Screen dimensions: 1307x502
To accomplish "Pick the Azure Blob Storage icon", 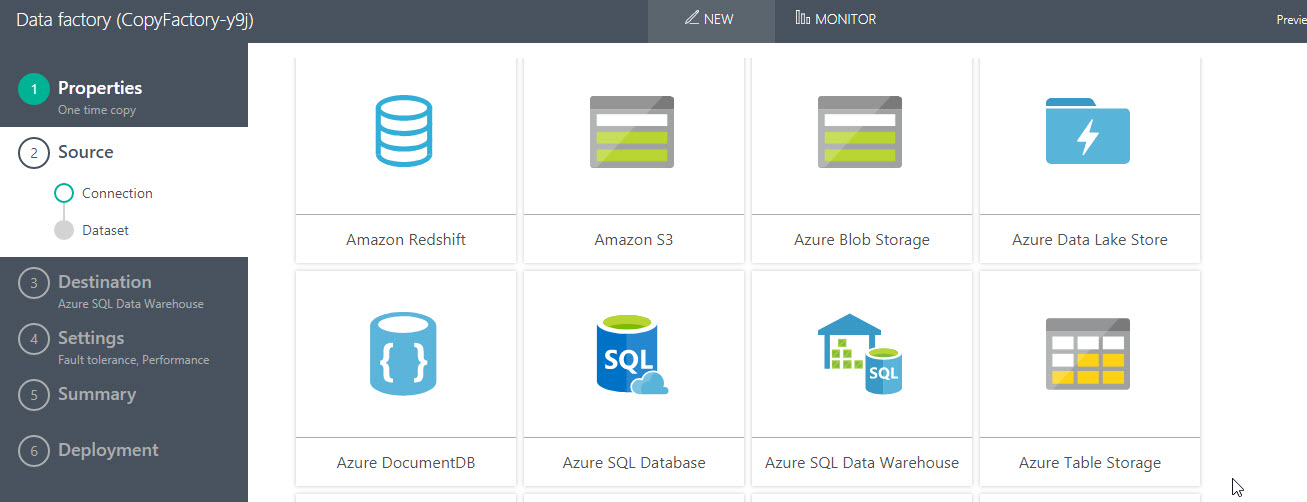I will 860,131.
